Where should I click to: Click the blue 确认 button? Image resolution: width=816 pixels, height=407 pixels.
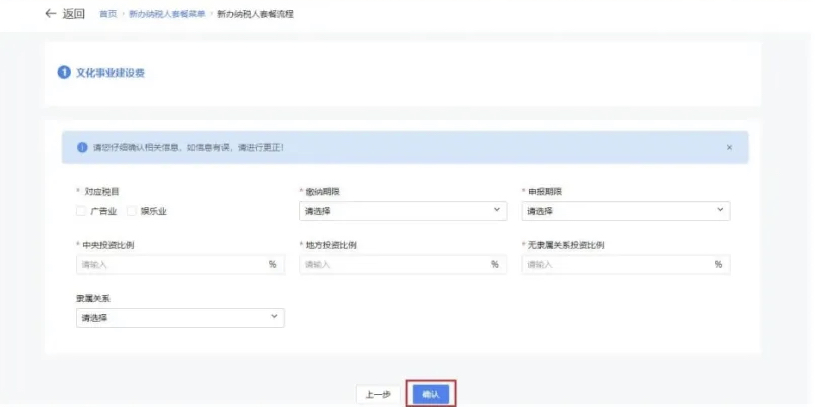[x=431, y=394]
